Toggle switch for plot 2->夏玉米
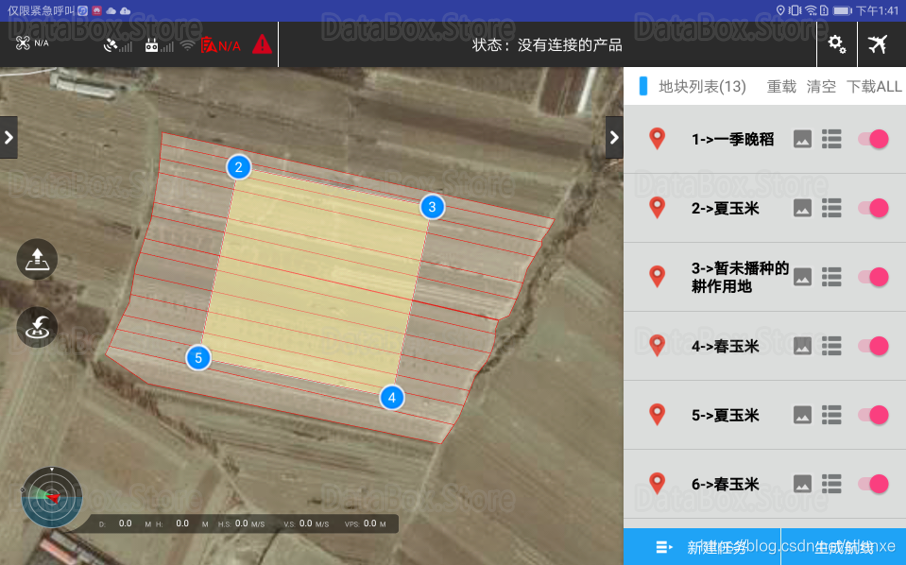Image resolution: width=906 pixels, height=565 pixels. pyautogui.click(x=873, y=207)
